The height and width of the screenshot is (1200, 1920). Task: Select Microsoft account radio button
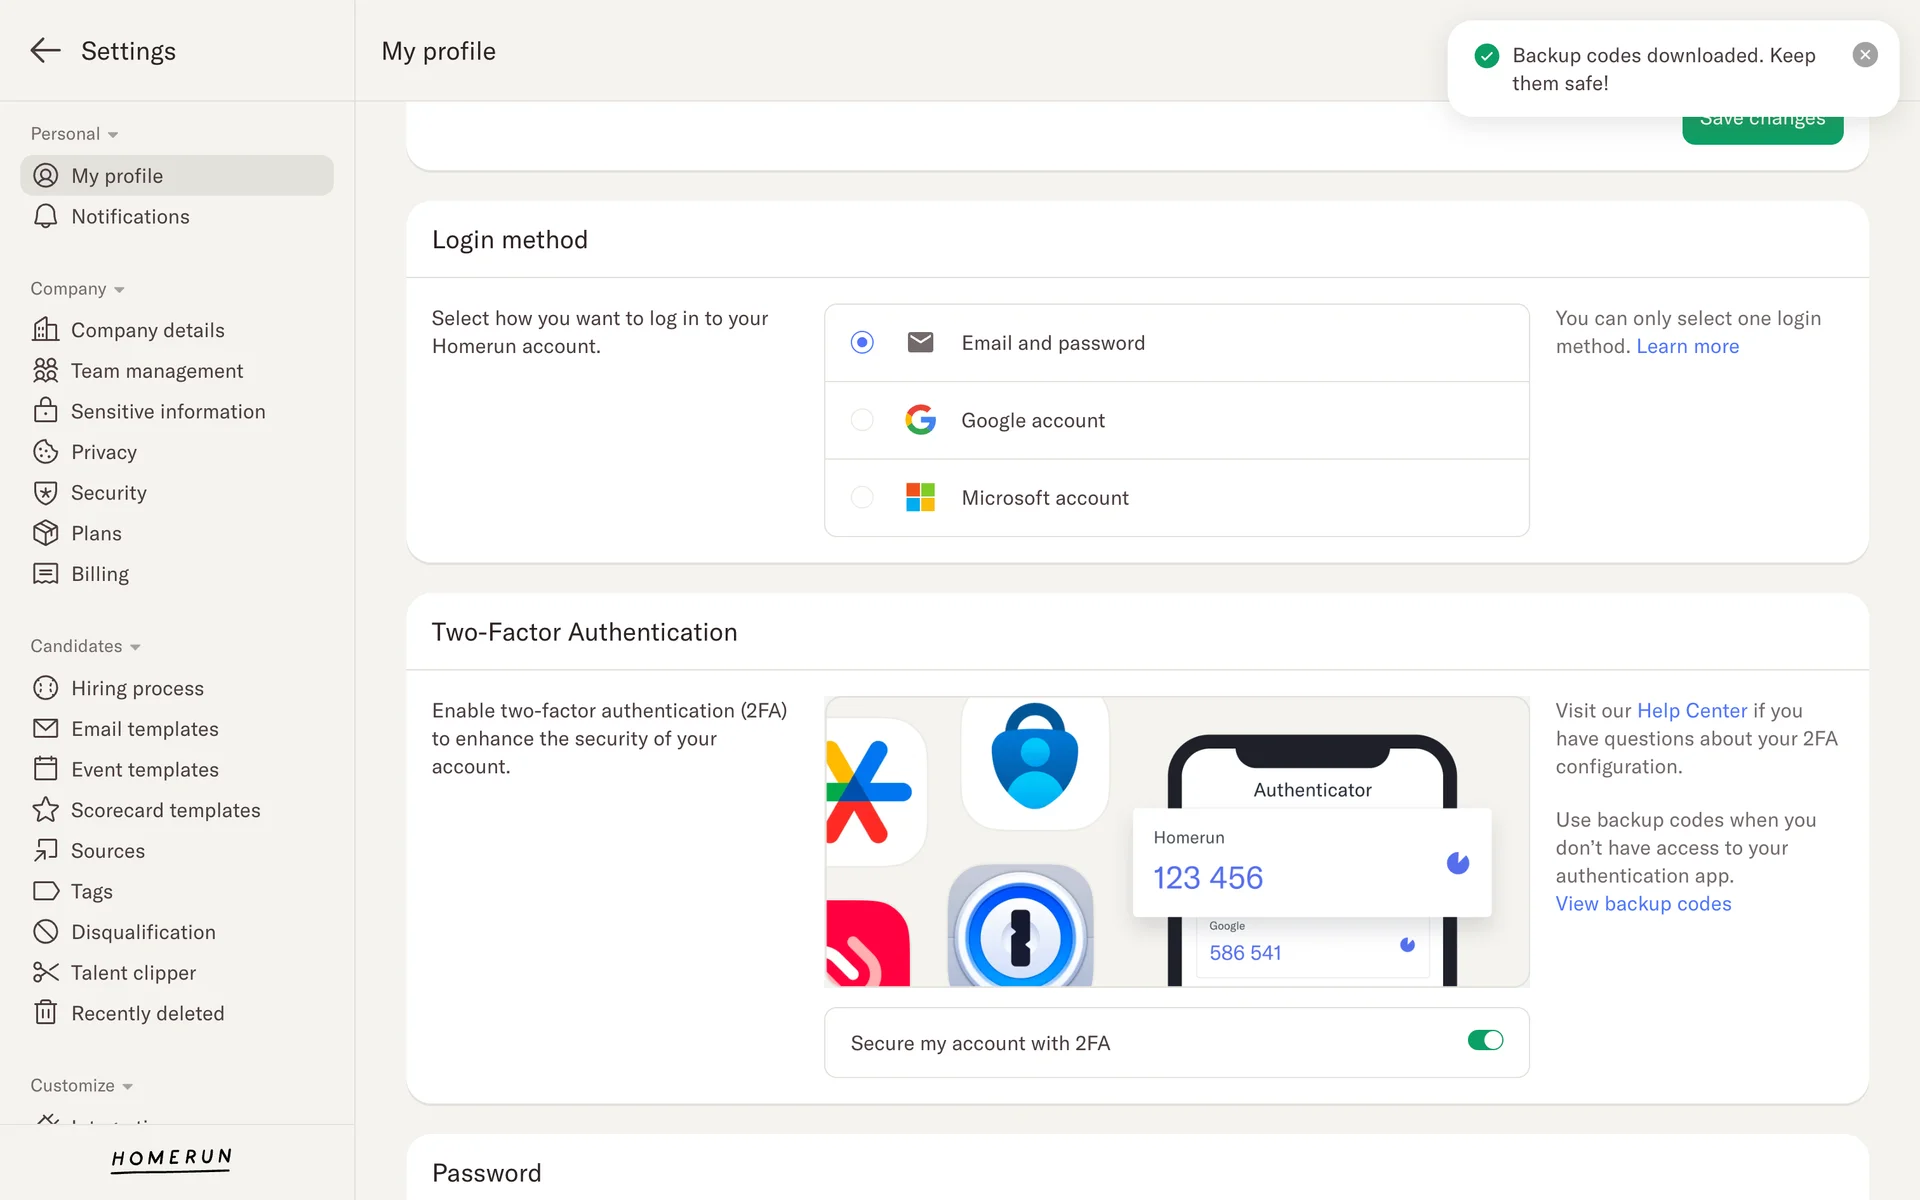861,497
